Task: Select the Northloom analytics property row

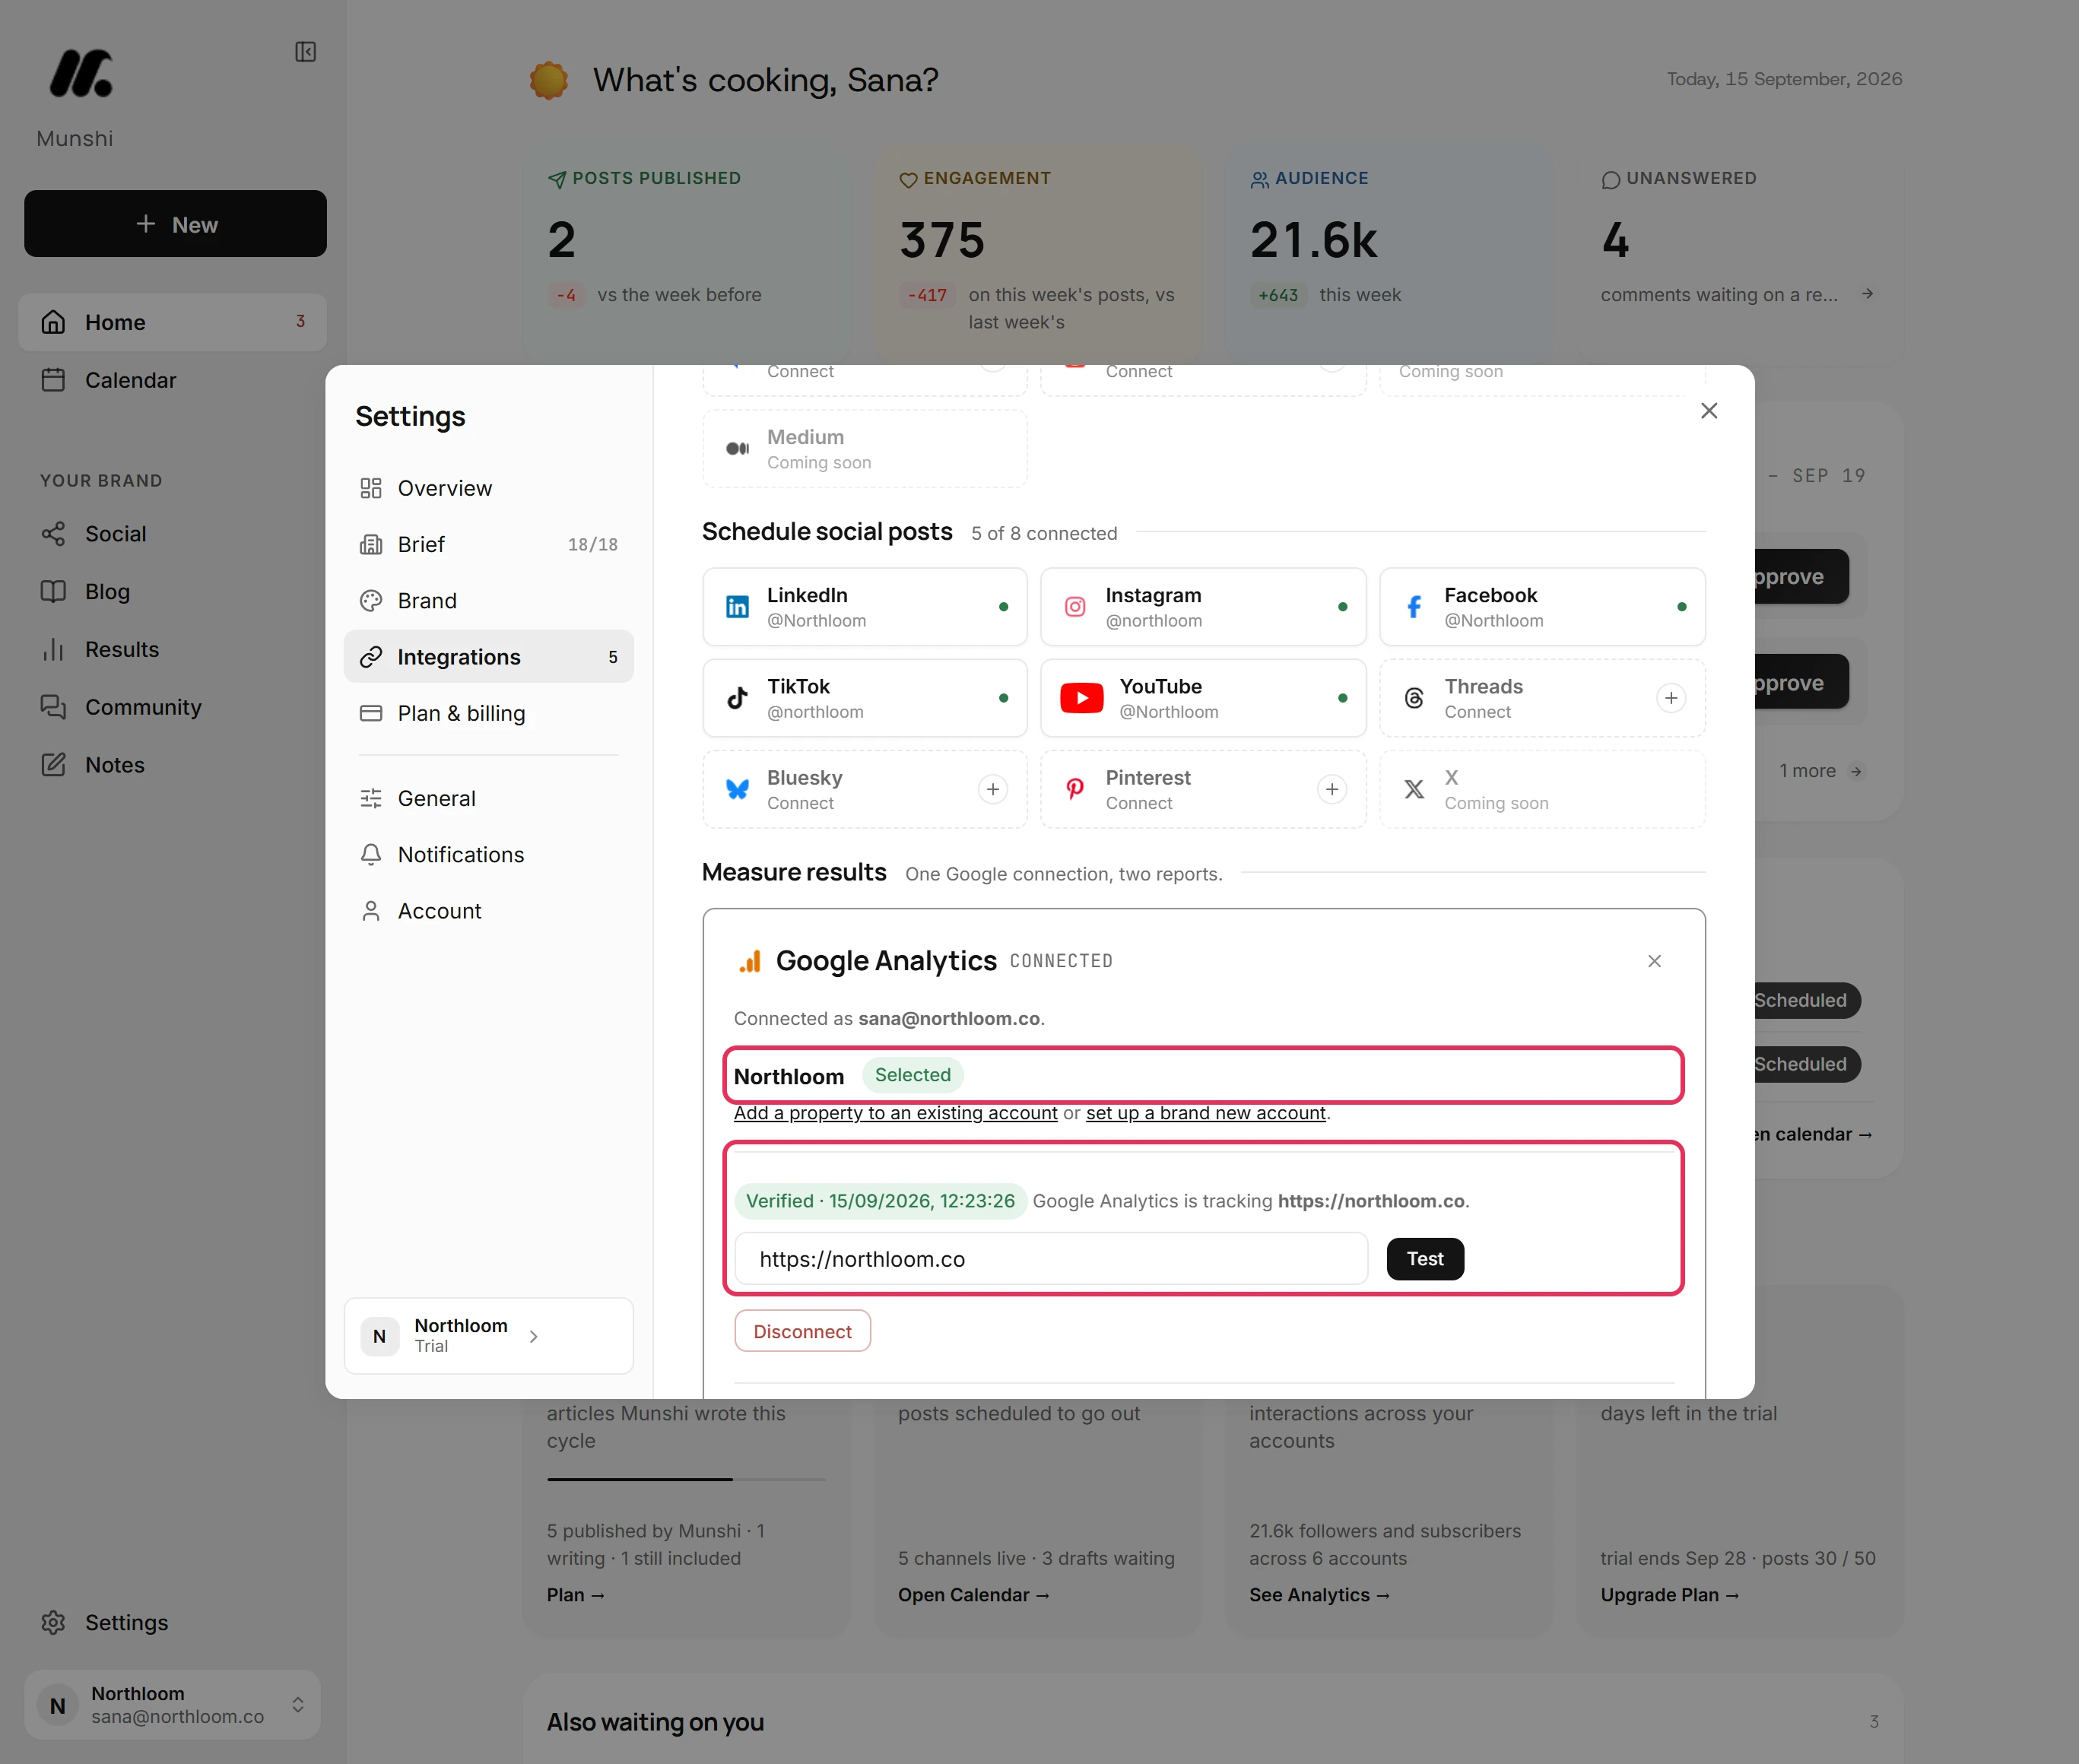Action: click(1203, 1076)
